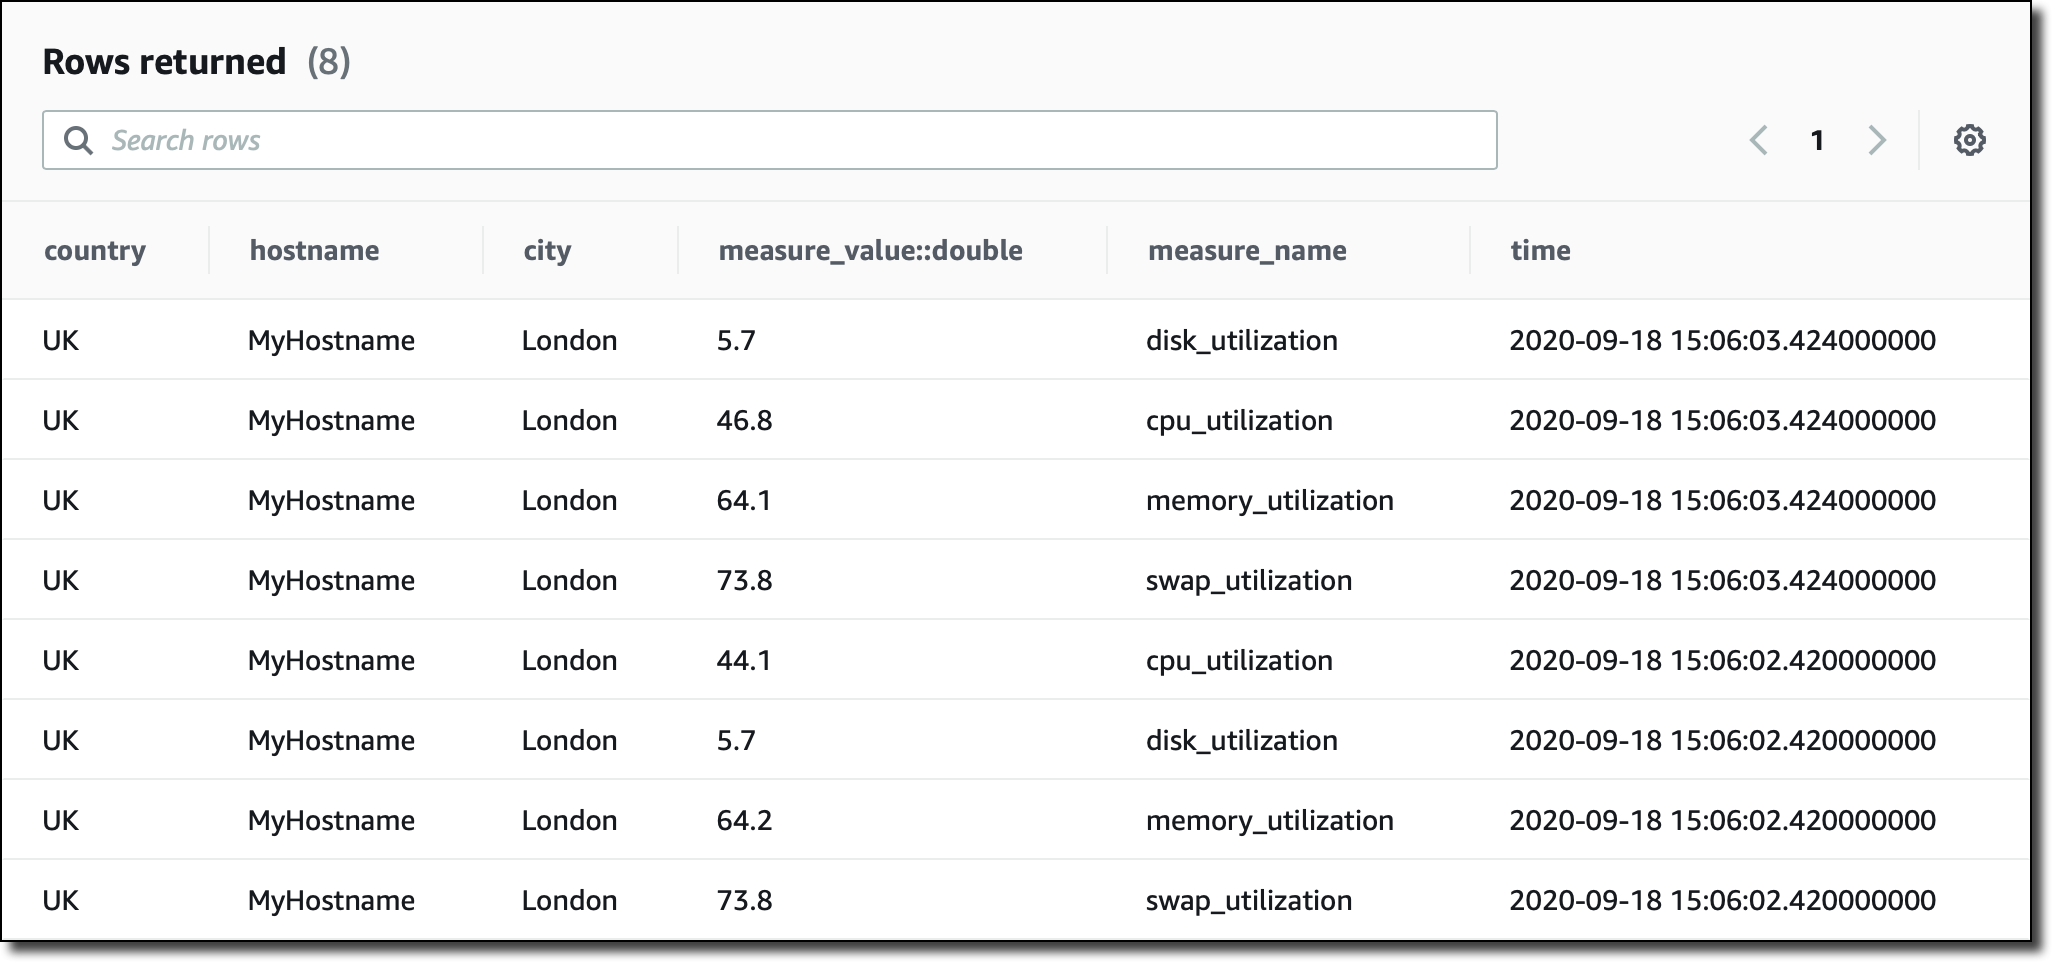
Task: Click the last swap_utilization cell
Action: coord(1248,900)
